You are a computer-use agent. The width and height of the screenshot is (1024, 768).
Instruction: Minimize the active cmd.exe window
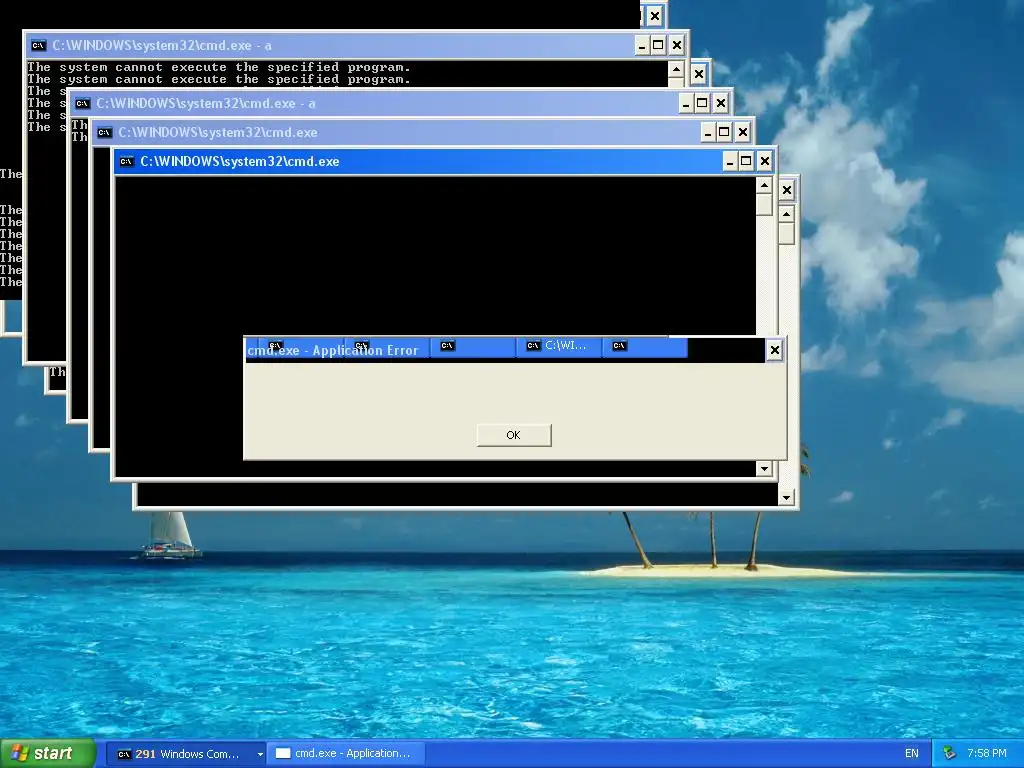[729, 161]
